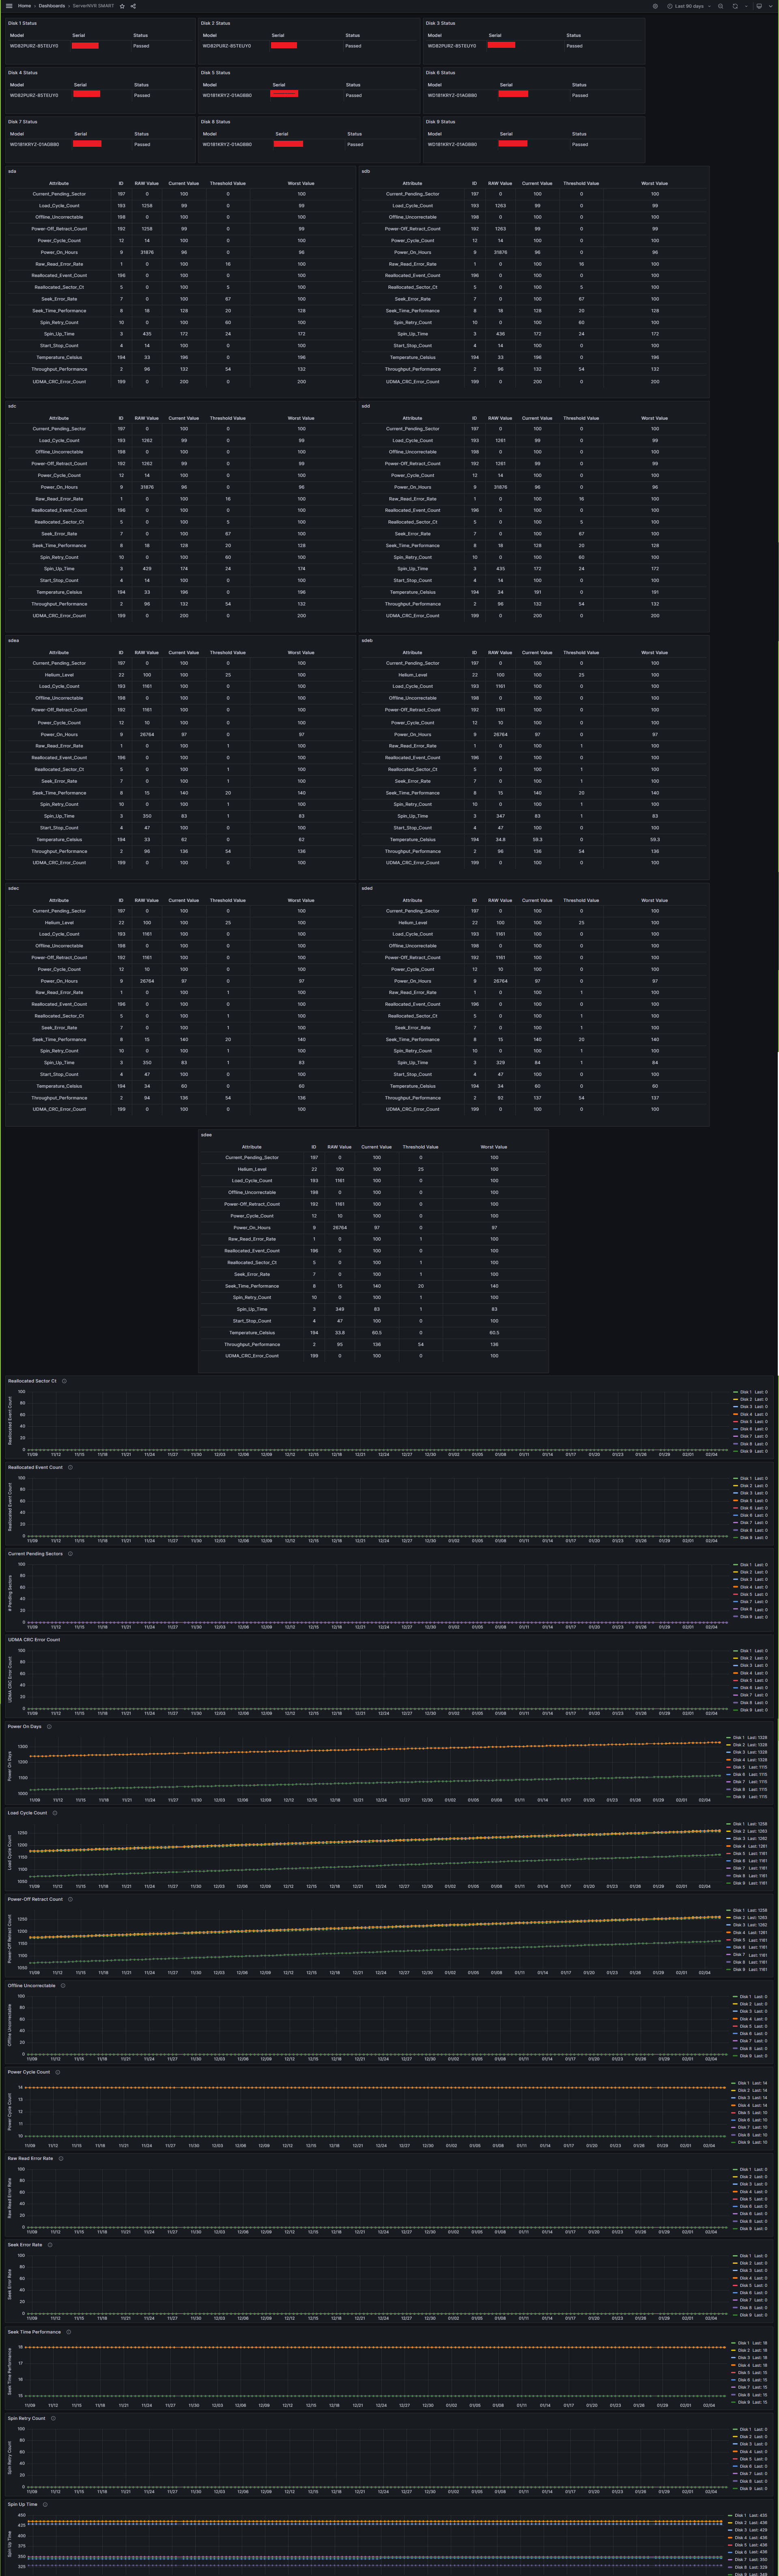Go to Home breadcrumb
The width and height of the screenshot is (779, 2576).
click(x=24, y=6)
